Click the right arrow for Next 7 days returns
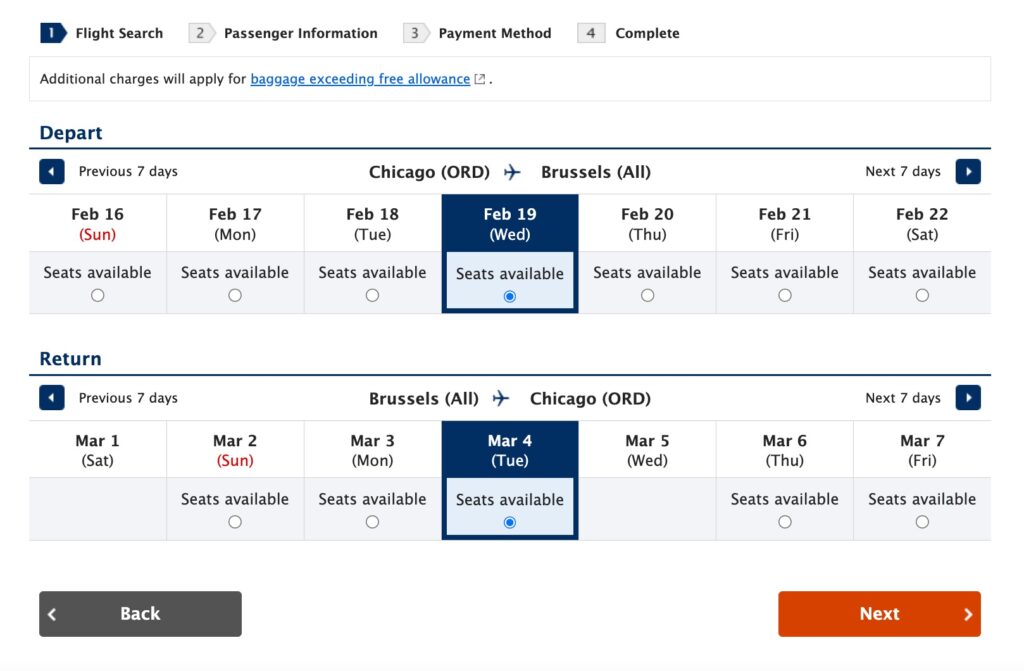 968,397
